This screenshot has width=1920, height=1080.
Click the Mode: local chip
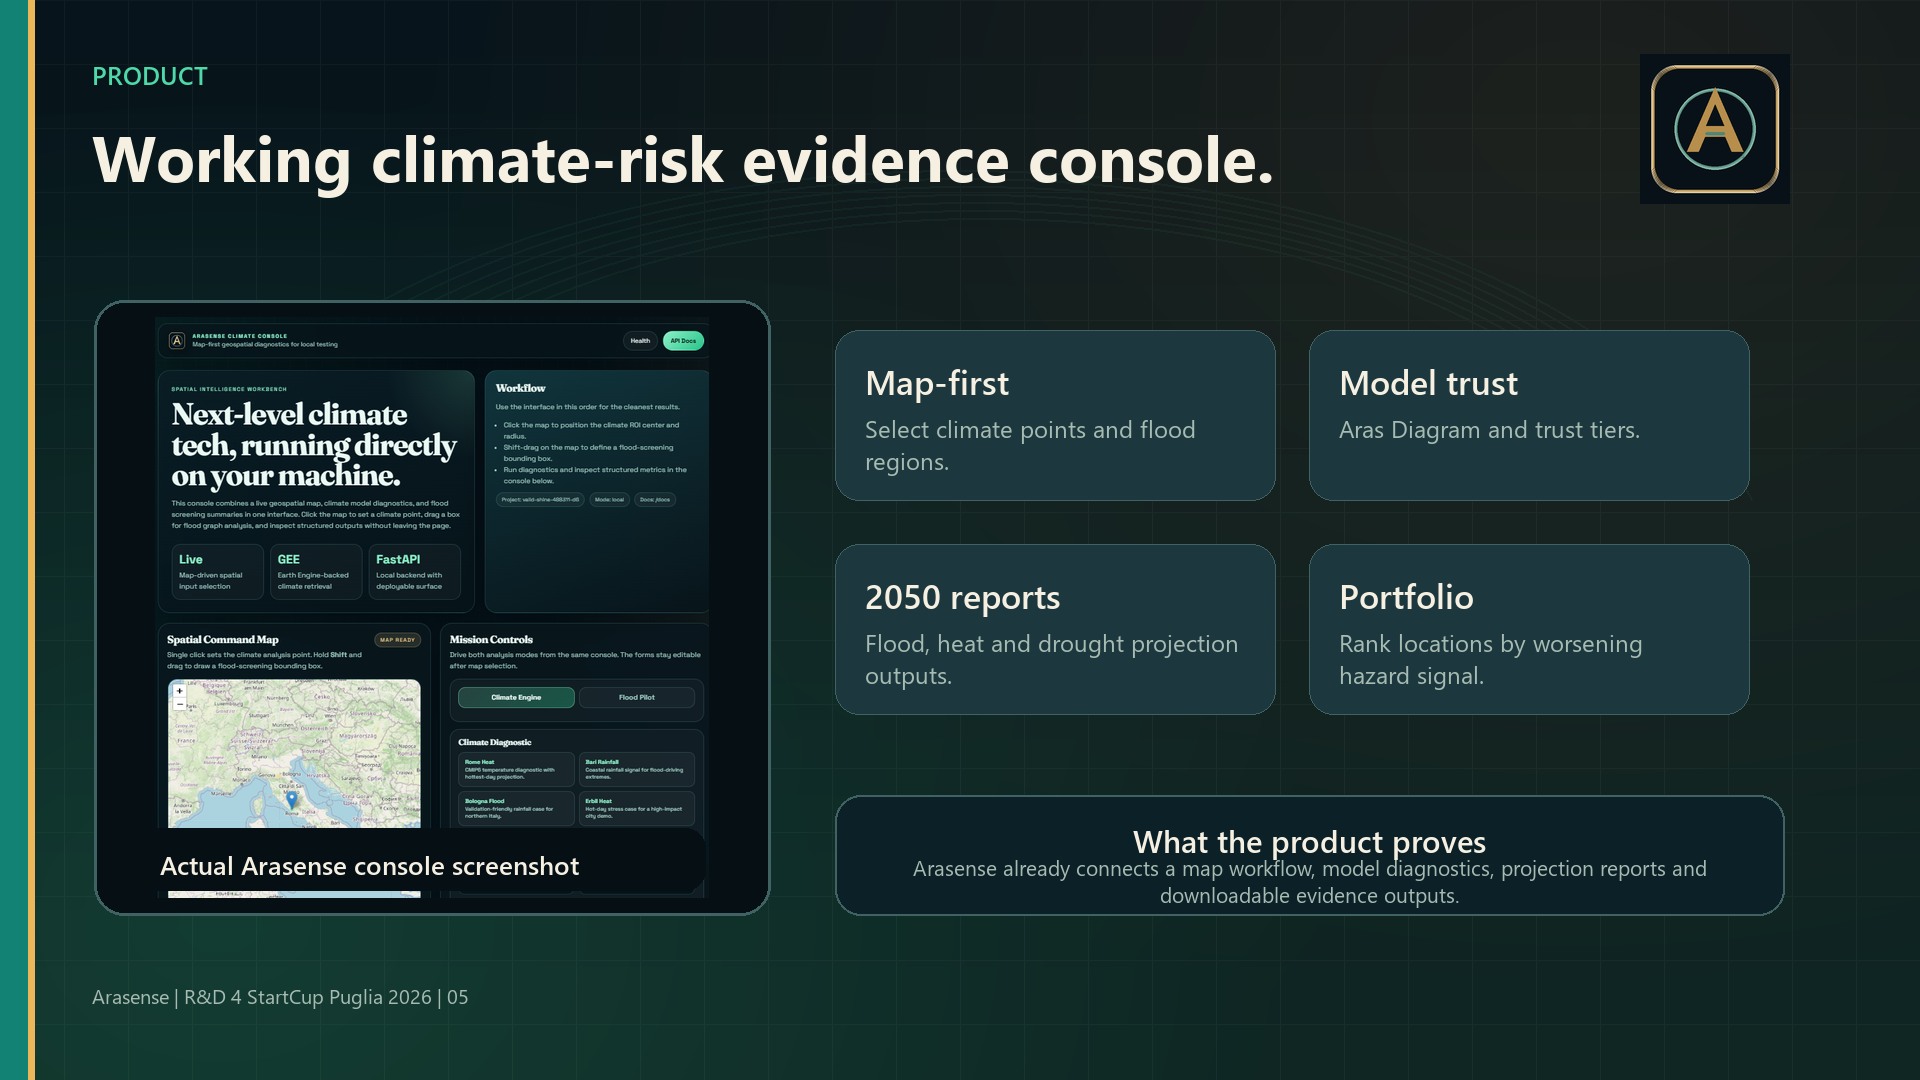(x=609, y=500)
